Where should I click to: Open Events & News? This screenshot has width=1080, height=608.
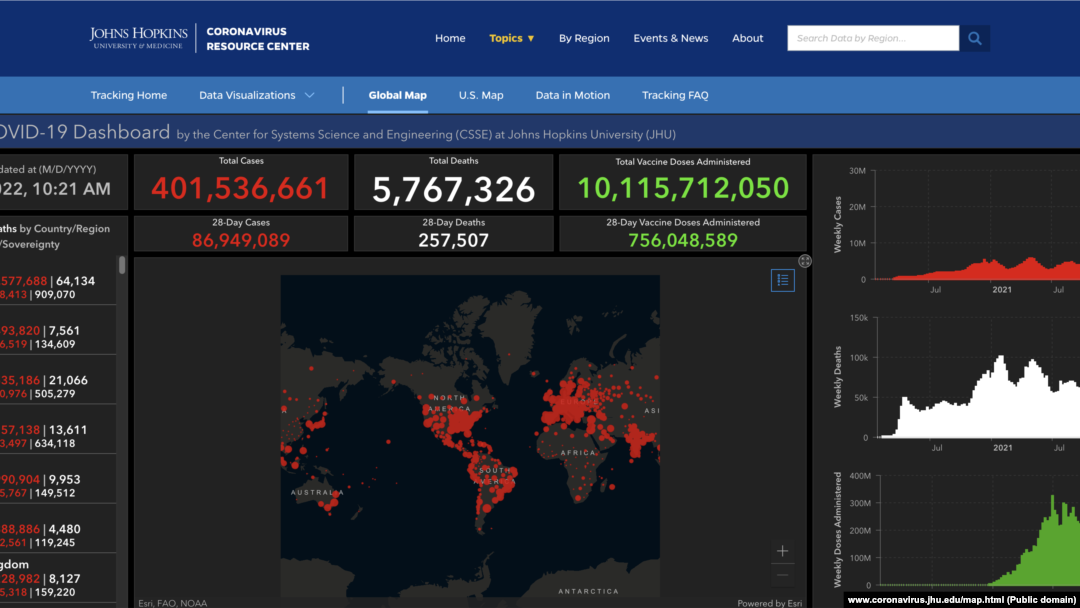click(671, 38)
